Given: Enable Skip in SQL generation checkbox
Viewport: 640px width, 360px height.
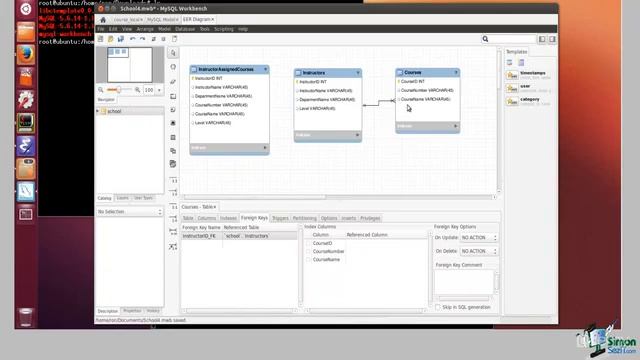Looking at the screenshot, I should (438, 307).
